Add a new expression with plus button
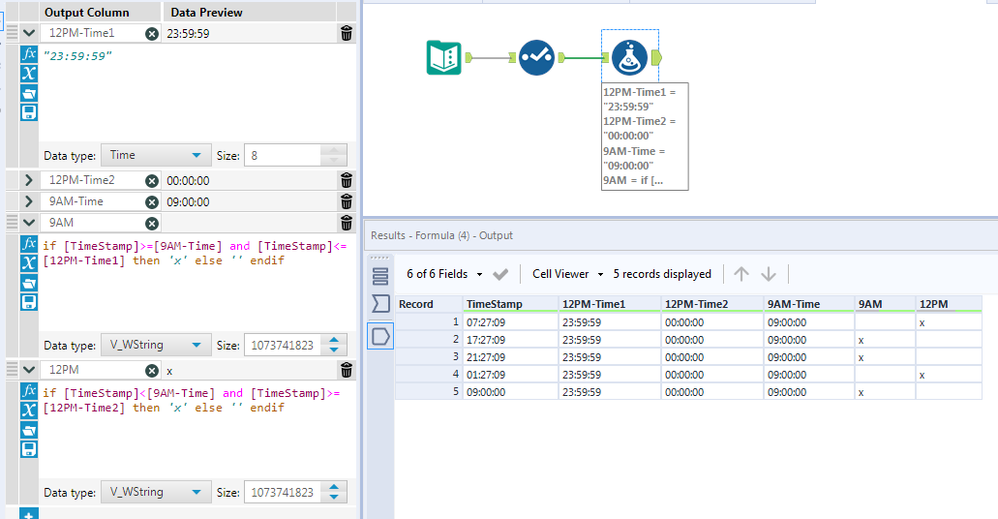 (x=29, y=514)
